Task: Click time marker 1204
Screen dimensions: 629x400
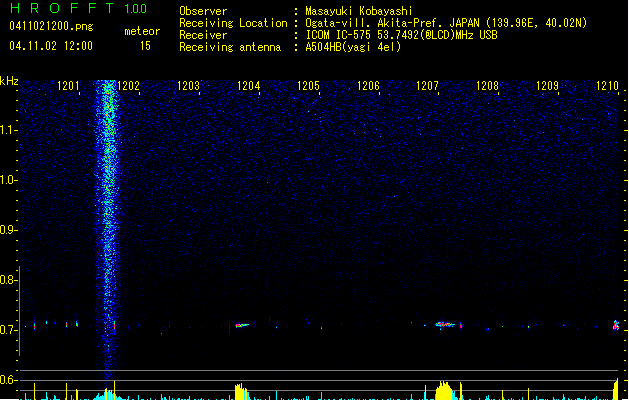Action: point(248,85)
